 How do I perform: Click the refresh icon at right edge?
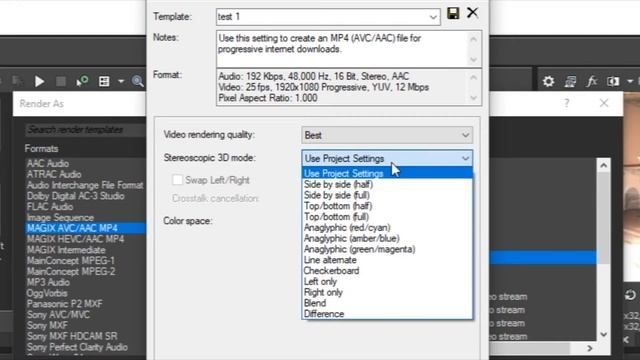pyautogui.click(x=630, y=295)
